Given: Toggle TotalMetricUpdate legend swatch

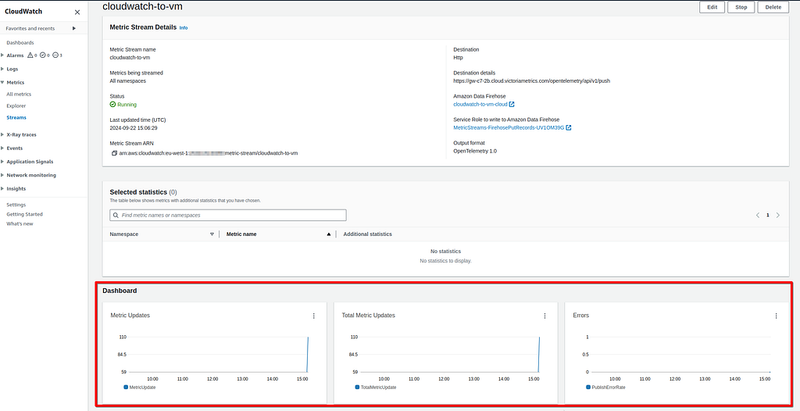Looking at the screenshot, I should point(357,388).
